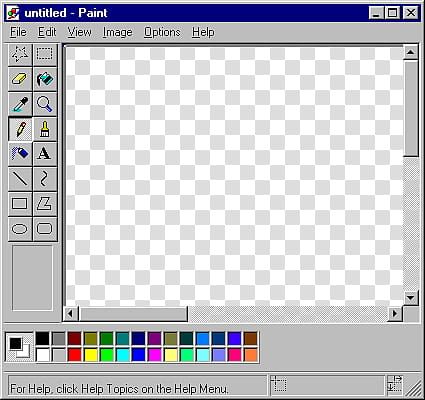Select the Ellipse tool

tap(20, 229)
